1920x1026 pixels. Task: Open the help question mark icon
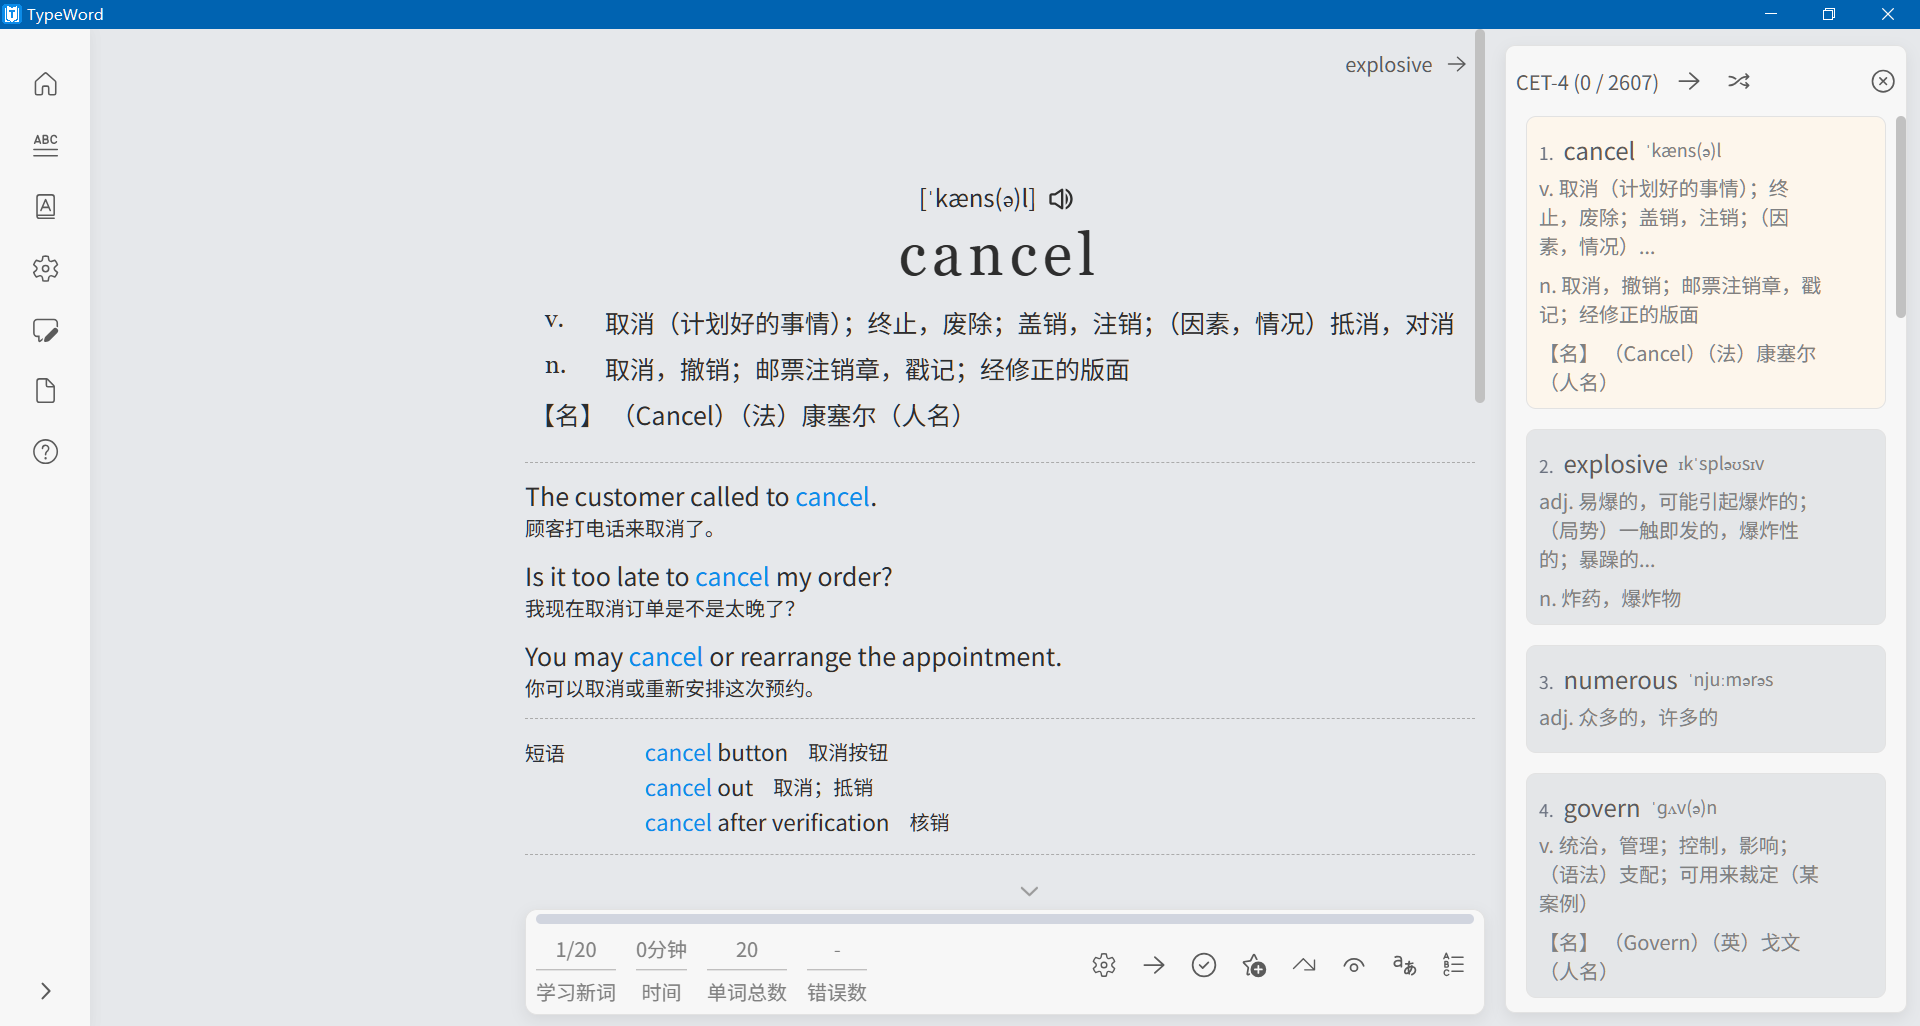point(46,452)
